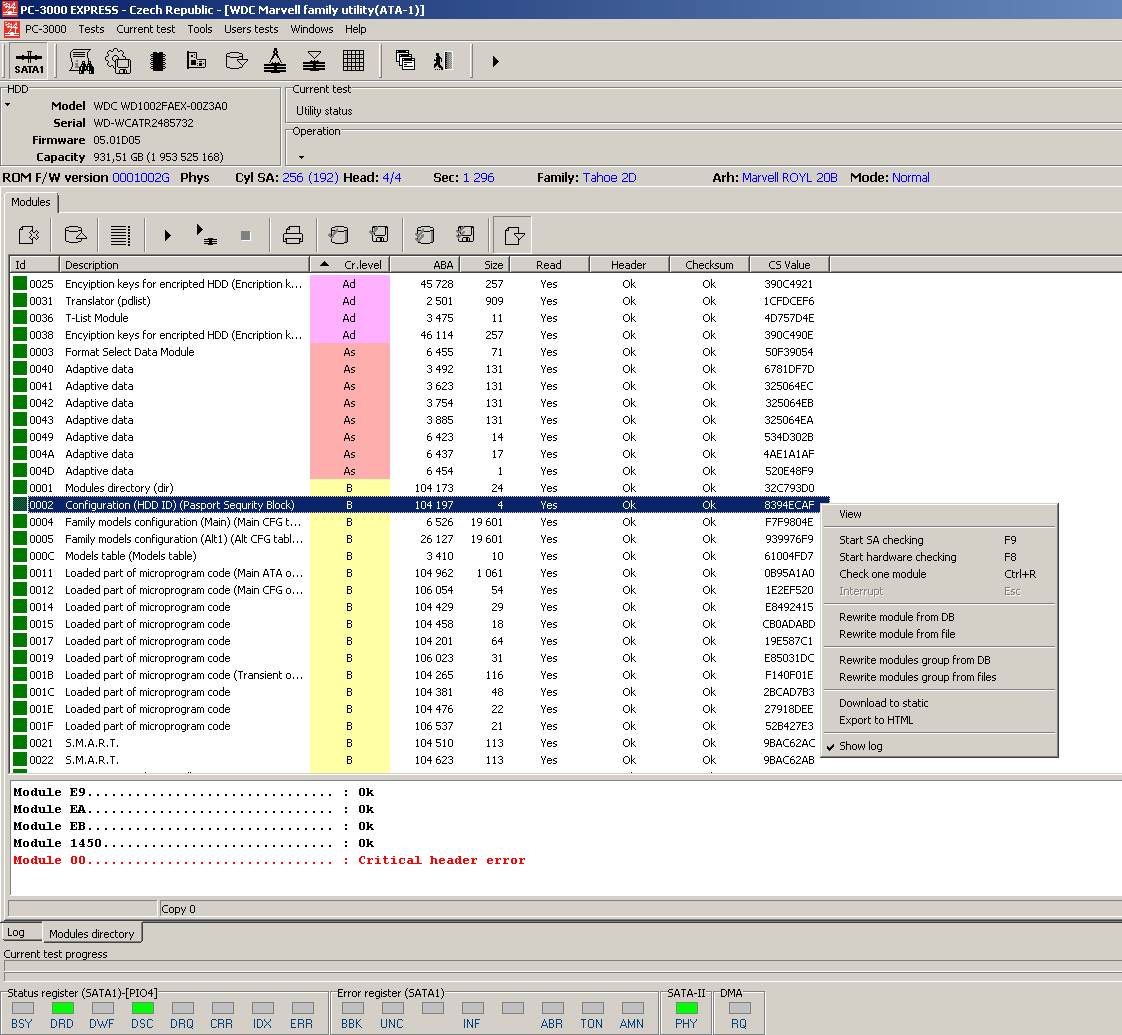The image size is (1122, 1035).
Task: Expand the HDD panel dropdown arrow
Action: pyautogui.click(x=7, y=104)
